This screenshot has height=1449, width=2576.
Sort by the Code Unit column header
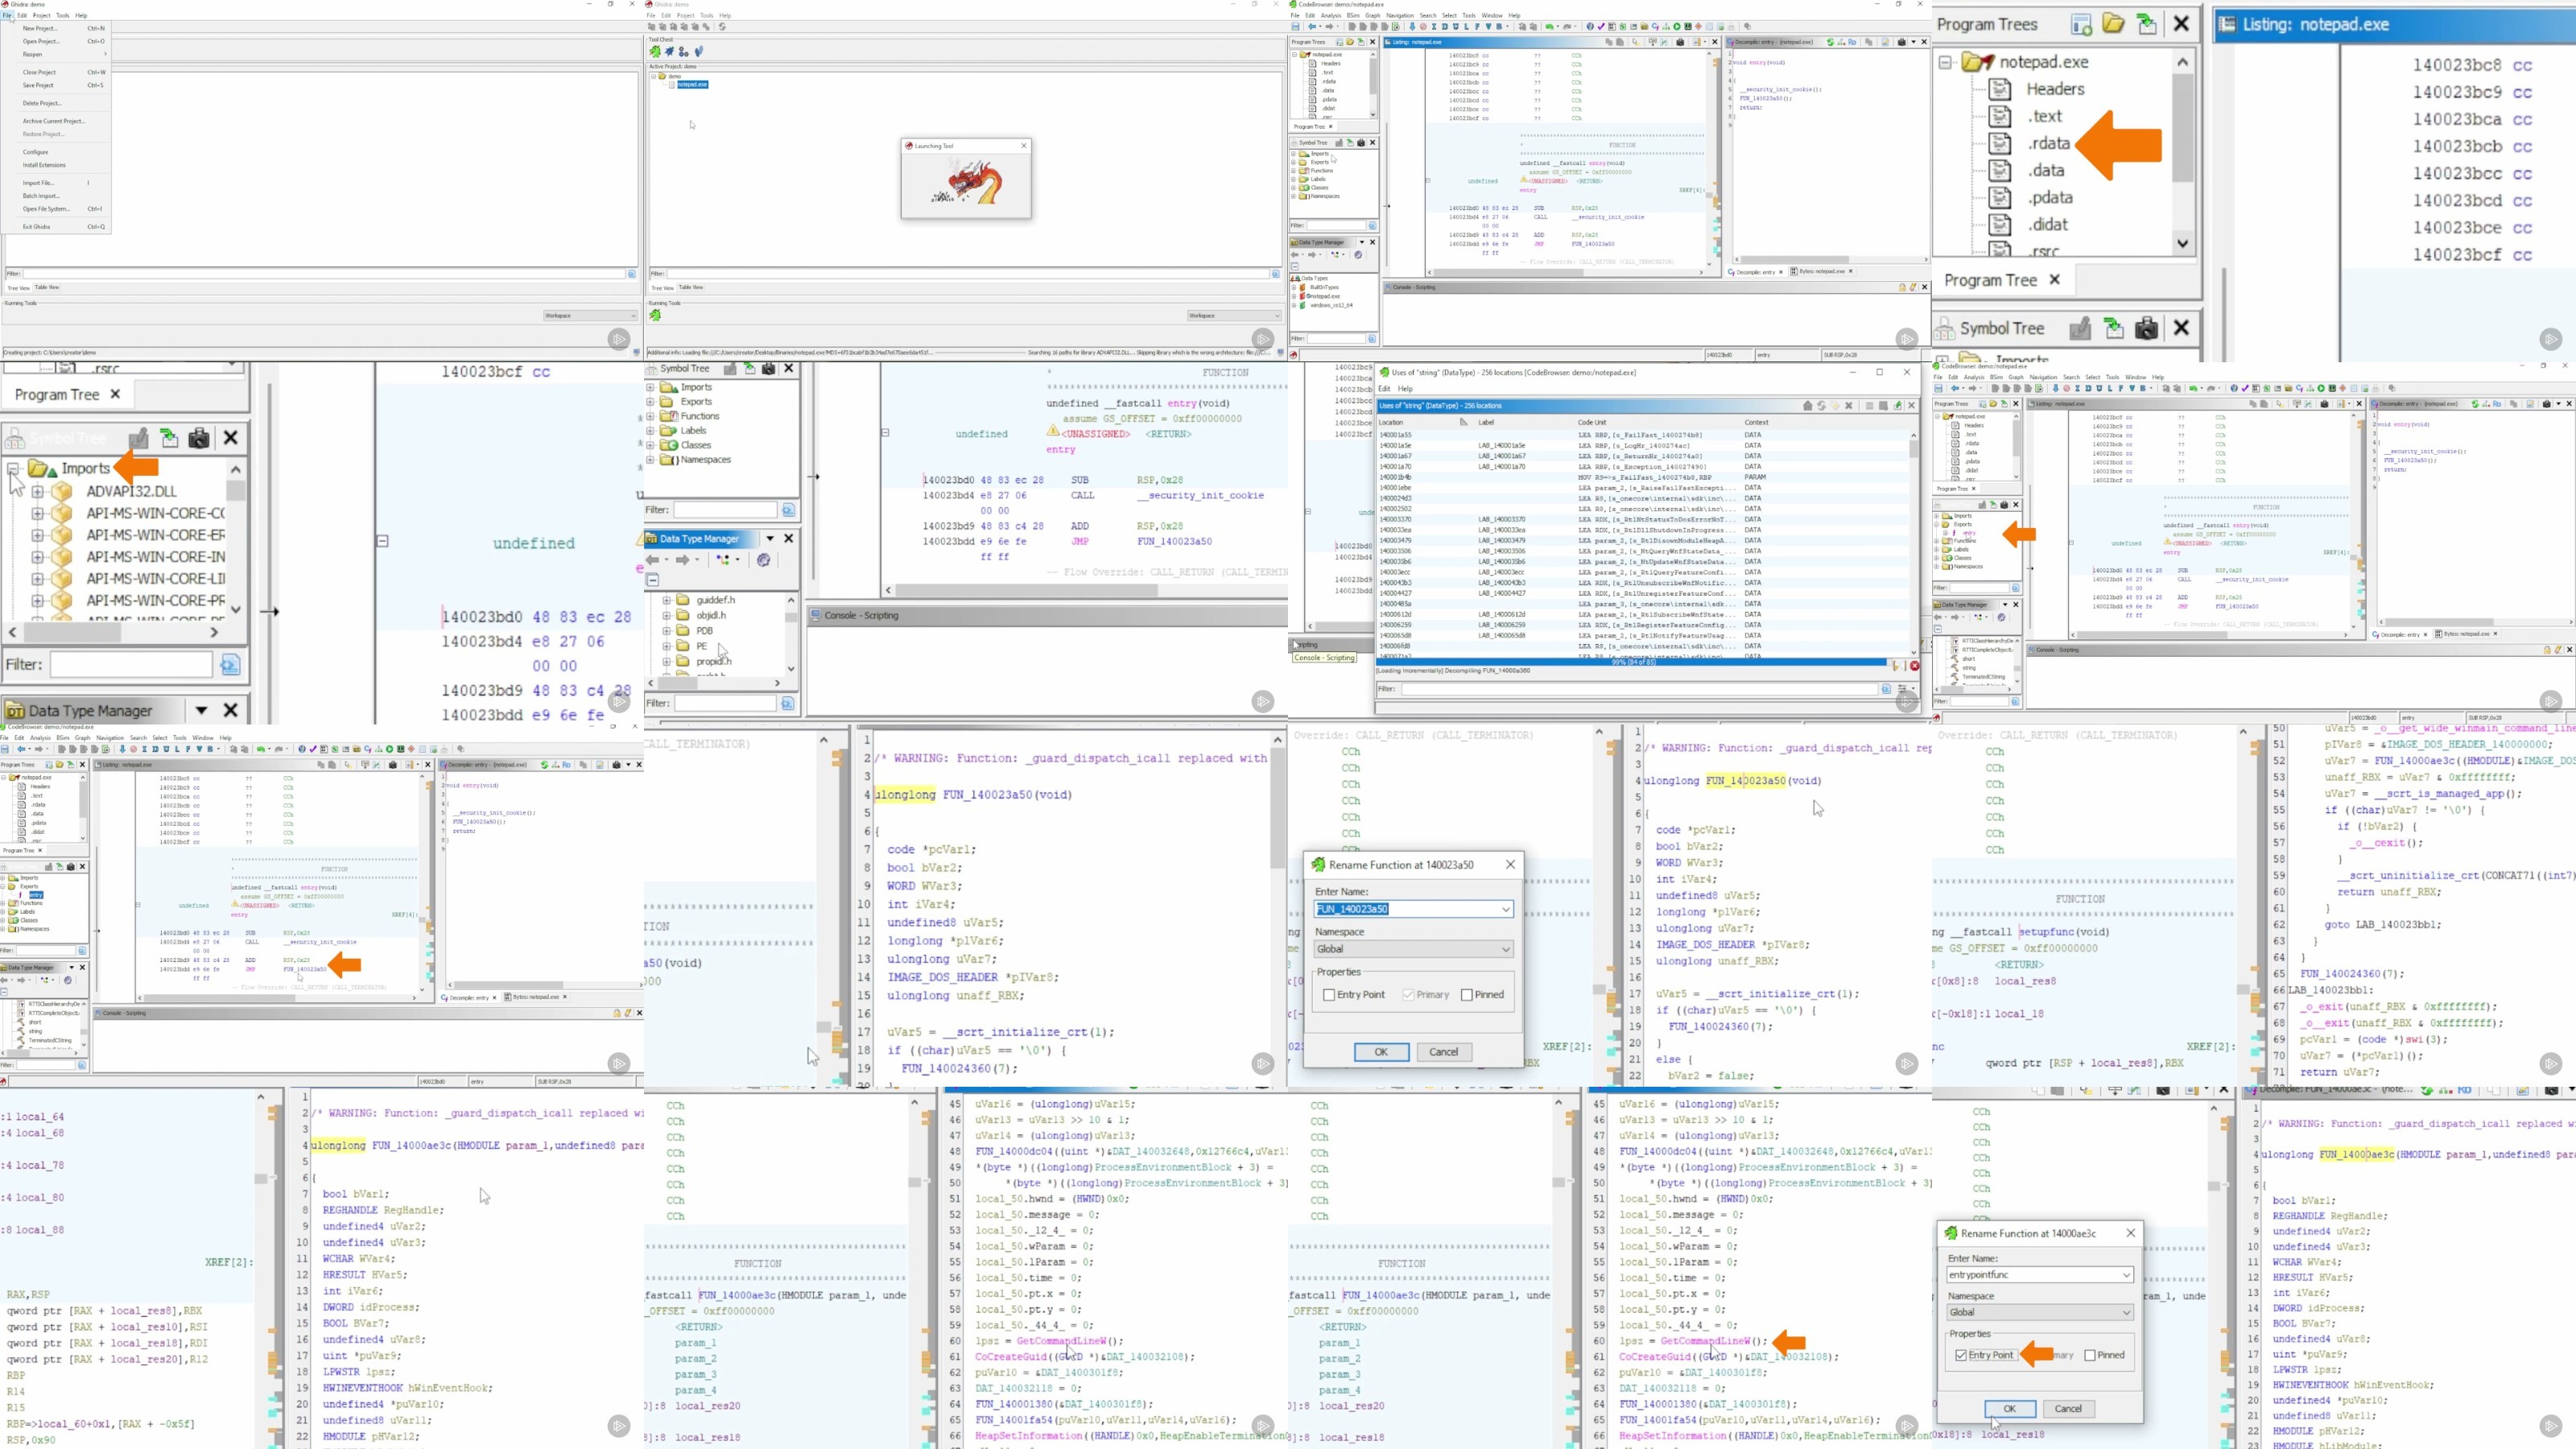(1658, 422)
